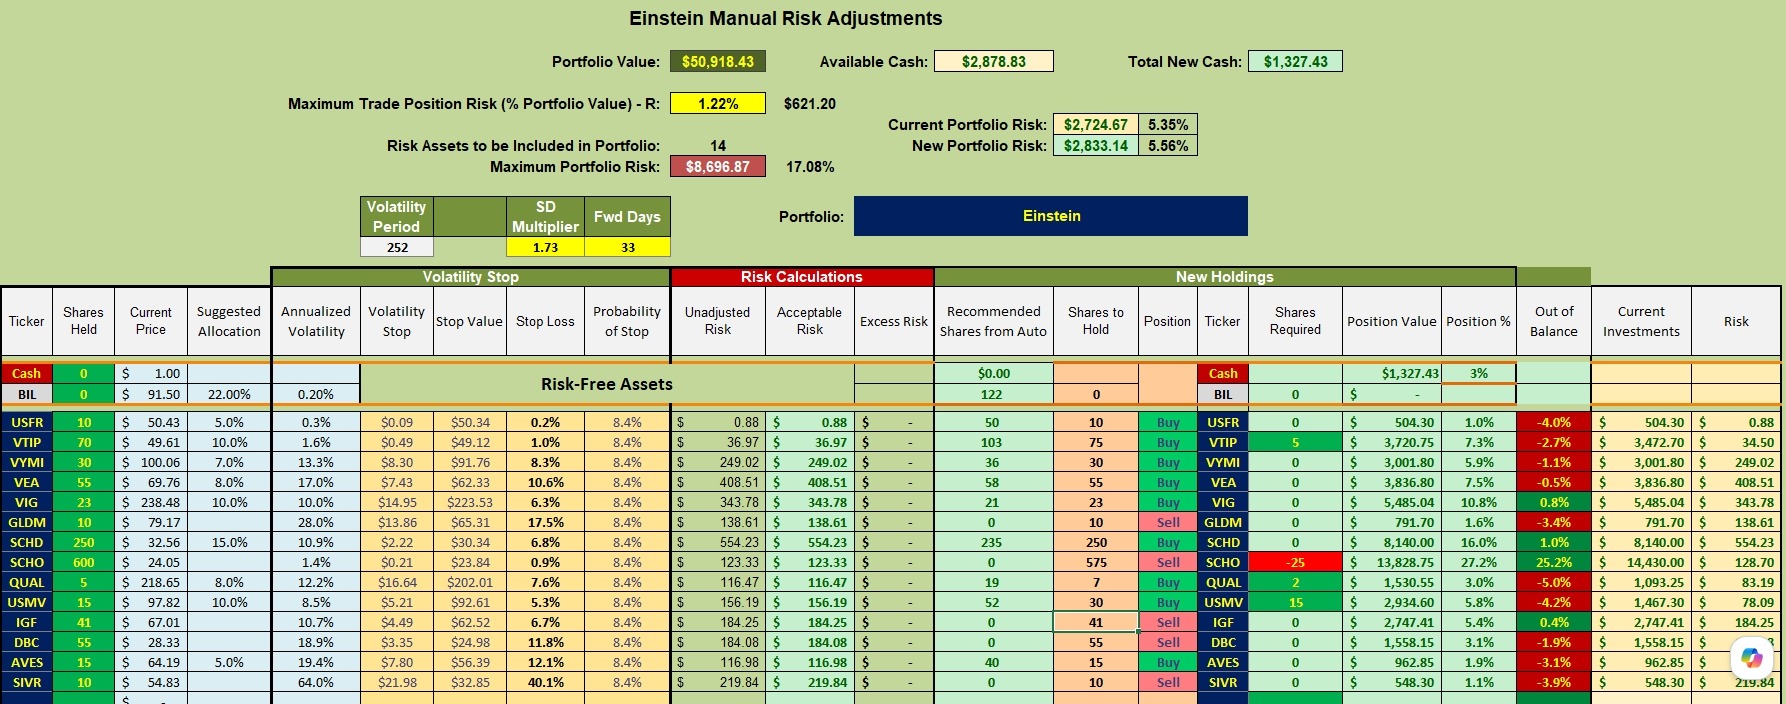This screenshot has width=1786, height=704.
Task: Select the red -25 SCHO shares required cell
Action: click(x=1295, y=562)
